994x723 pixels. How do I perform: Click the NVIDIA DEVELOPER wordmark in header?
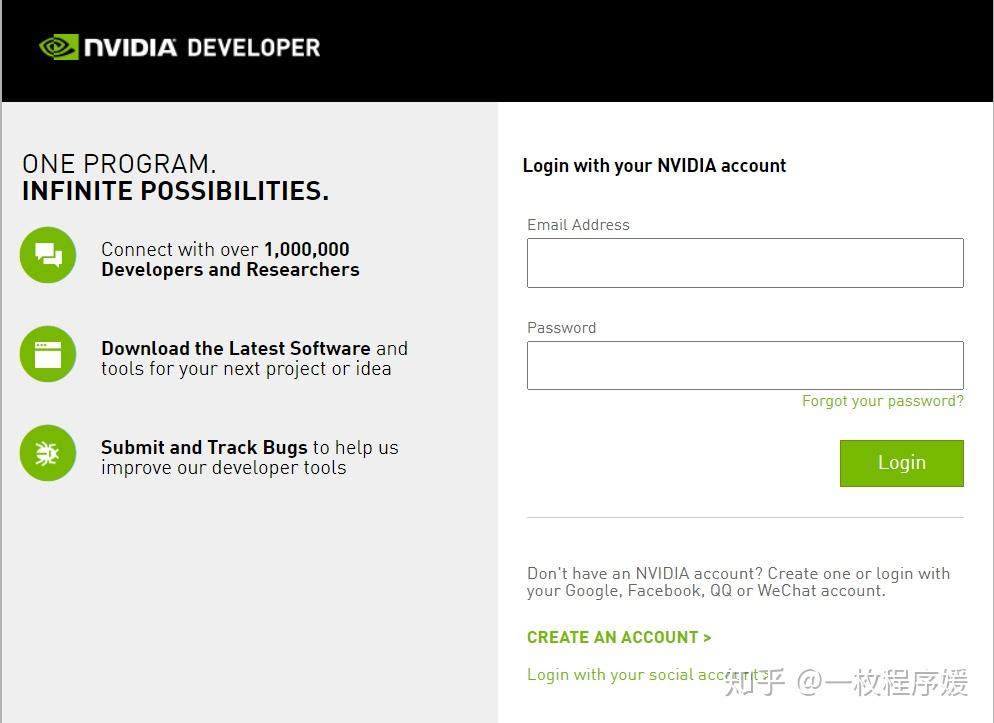tap(202, 47)
